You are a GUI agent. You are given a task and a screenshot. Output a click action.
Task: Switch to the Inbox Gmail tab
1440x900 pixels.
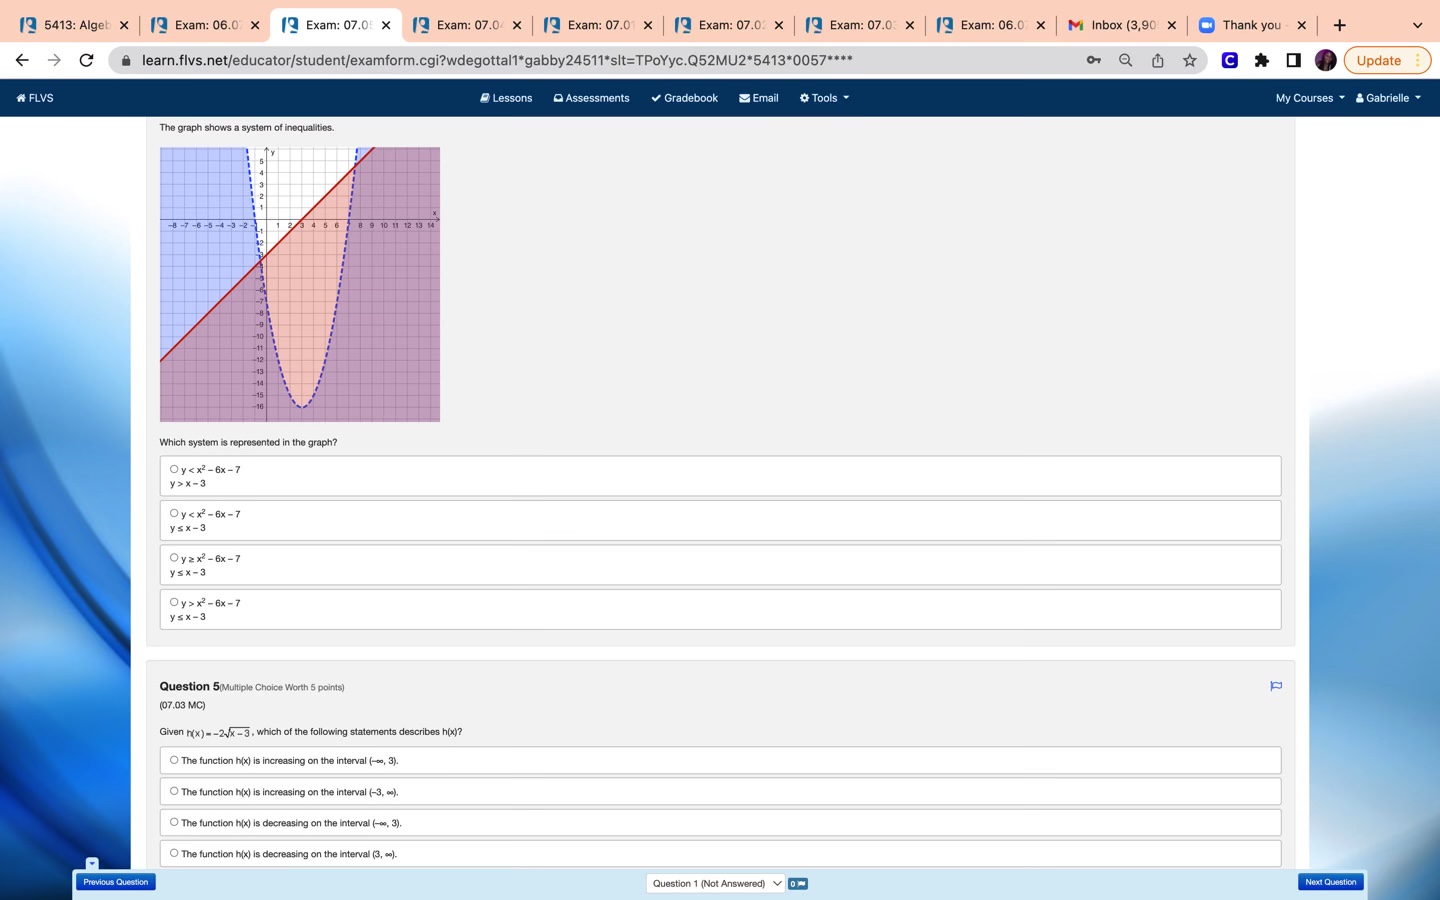coord(1120,25)
